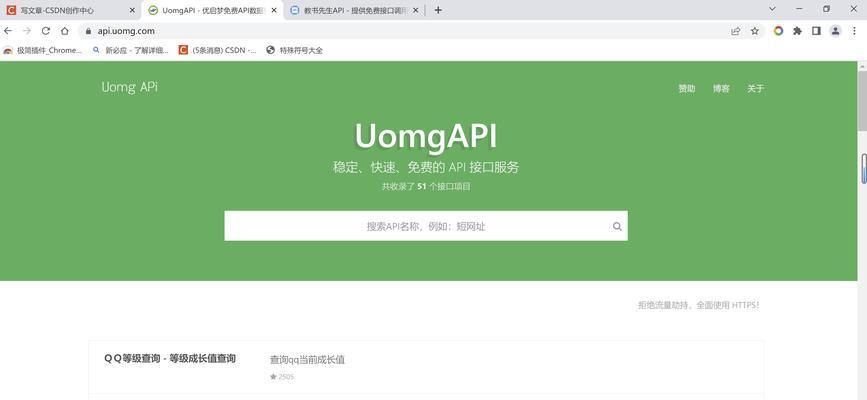Open the 关于 nav link
The height and width of the screenshot is (400, 867).
point(755,89)
